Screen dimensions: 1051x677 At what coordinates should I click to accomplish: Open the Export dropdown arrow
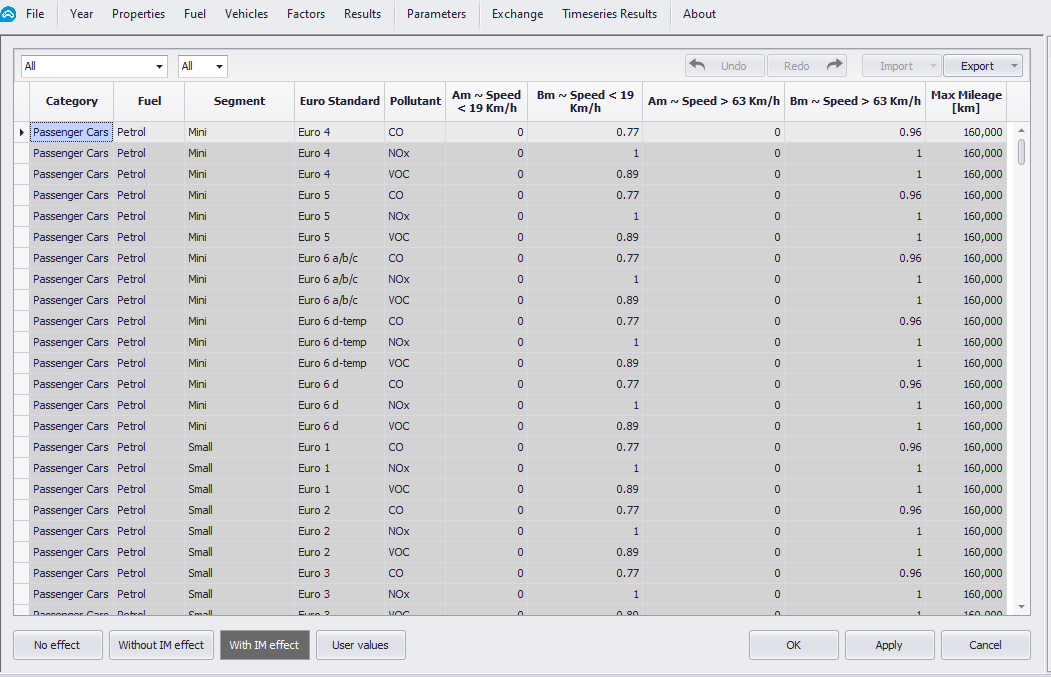1014,67
